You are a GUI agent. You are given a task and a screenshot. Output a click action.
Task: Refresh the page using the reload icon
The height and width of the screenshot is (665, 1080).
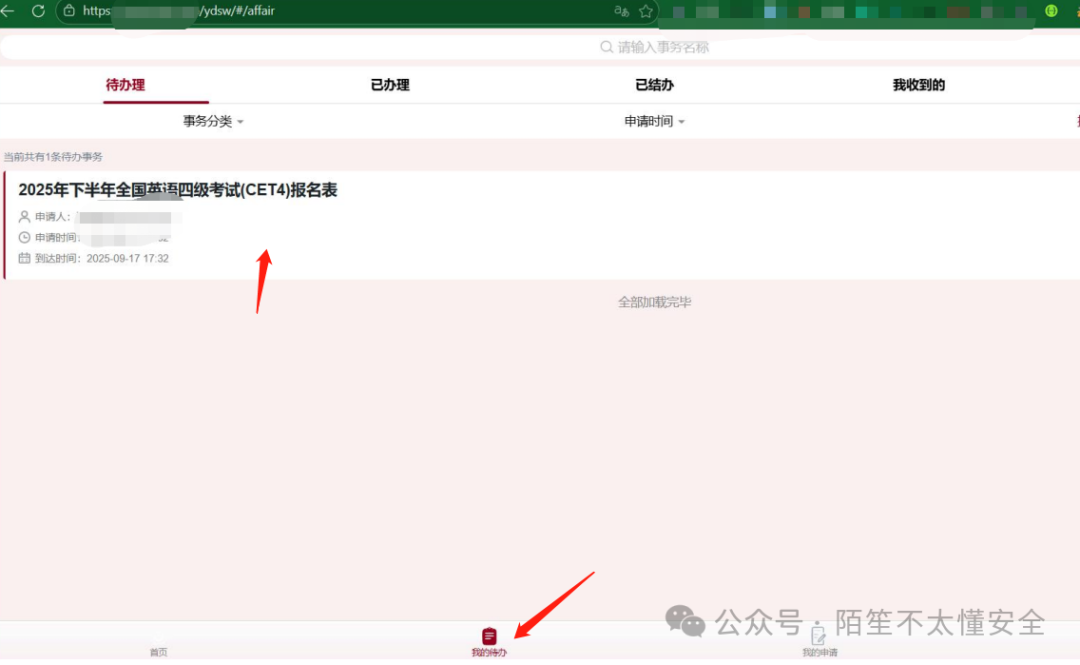coord(37,12)
